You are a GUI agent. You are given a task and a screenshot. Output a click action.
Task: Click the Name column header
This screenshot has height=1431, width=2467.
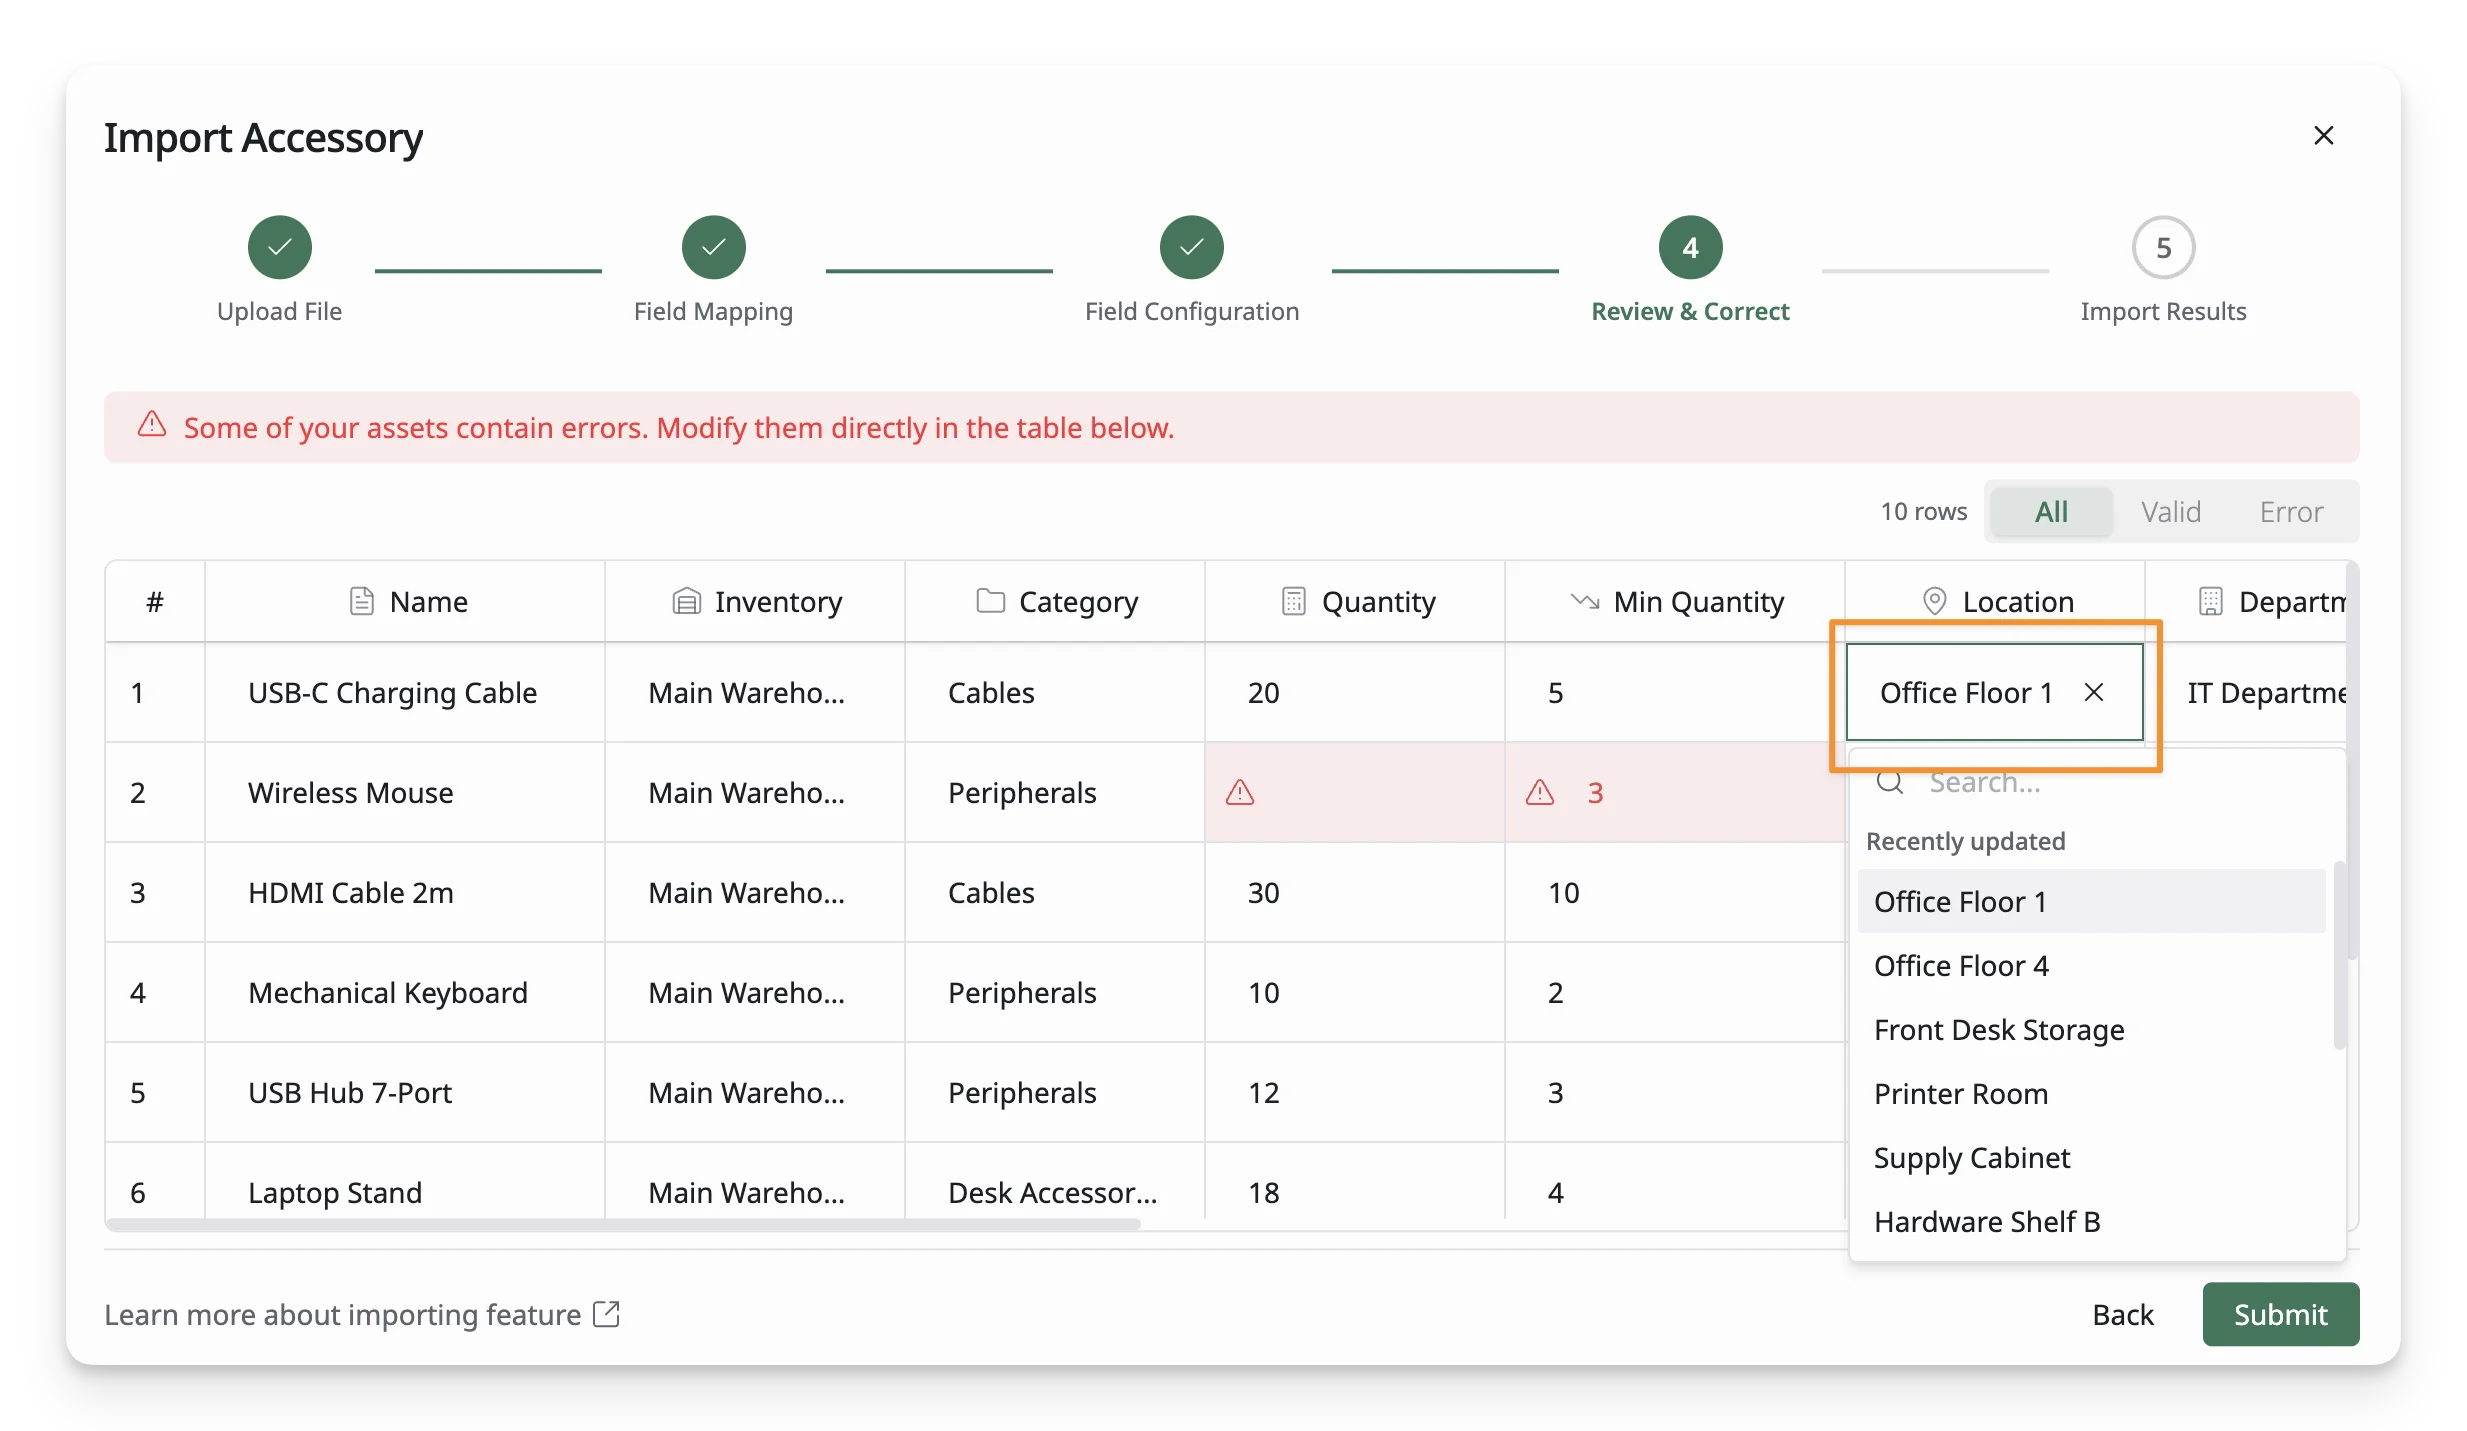coord(405,601)
